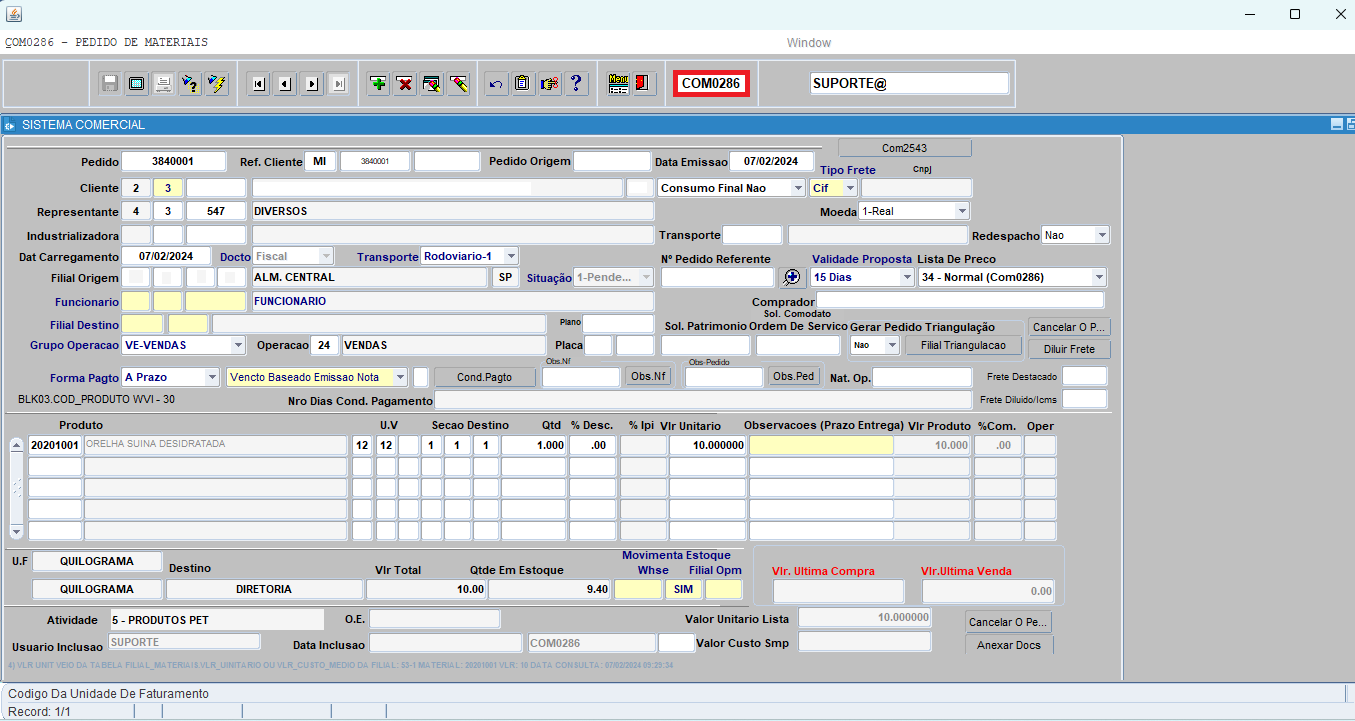Open the Consumo Final Nao dropdown
This screenshot has height=721, width=1355.
click(x=797, y=188)
